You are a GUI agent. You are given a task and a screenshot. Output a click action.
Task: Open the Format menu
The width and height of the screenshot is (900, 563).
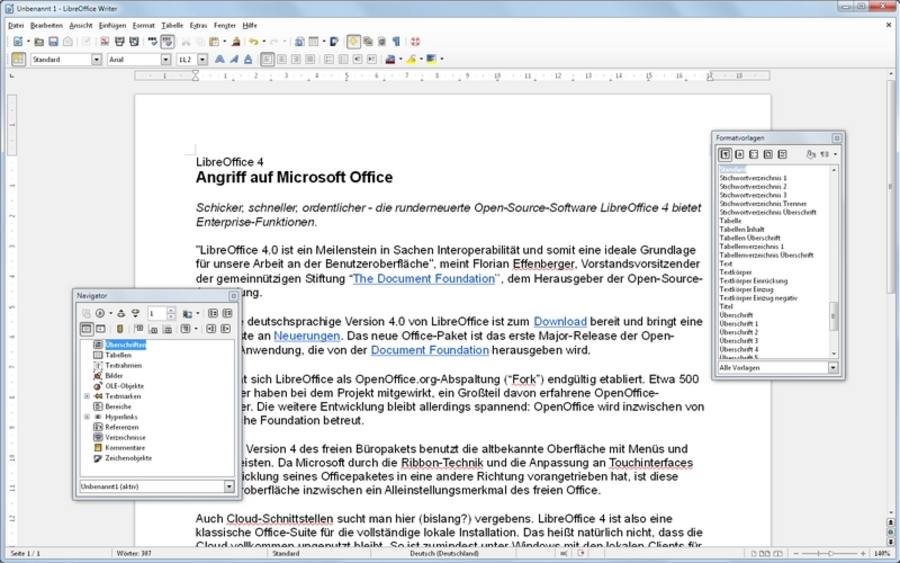pyautogui.click(x=143, y=25)
